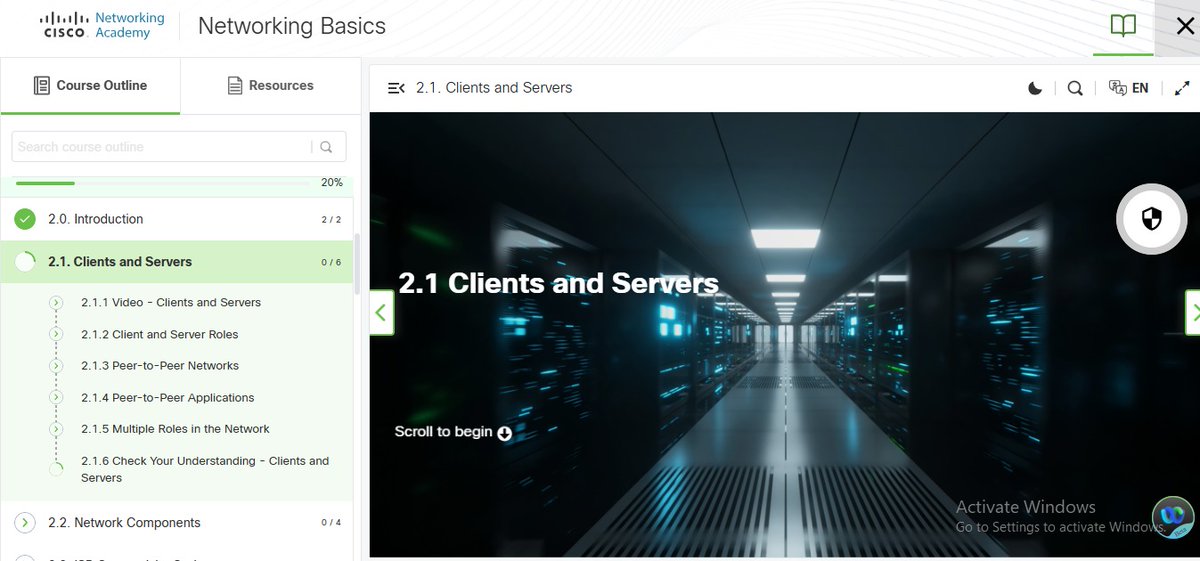Click the course outline vertical scrollbar
Screen dimensions: 1200x561
click(x=357, y=265)
